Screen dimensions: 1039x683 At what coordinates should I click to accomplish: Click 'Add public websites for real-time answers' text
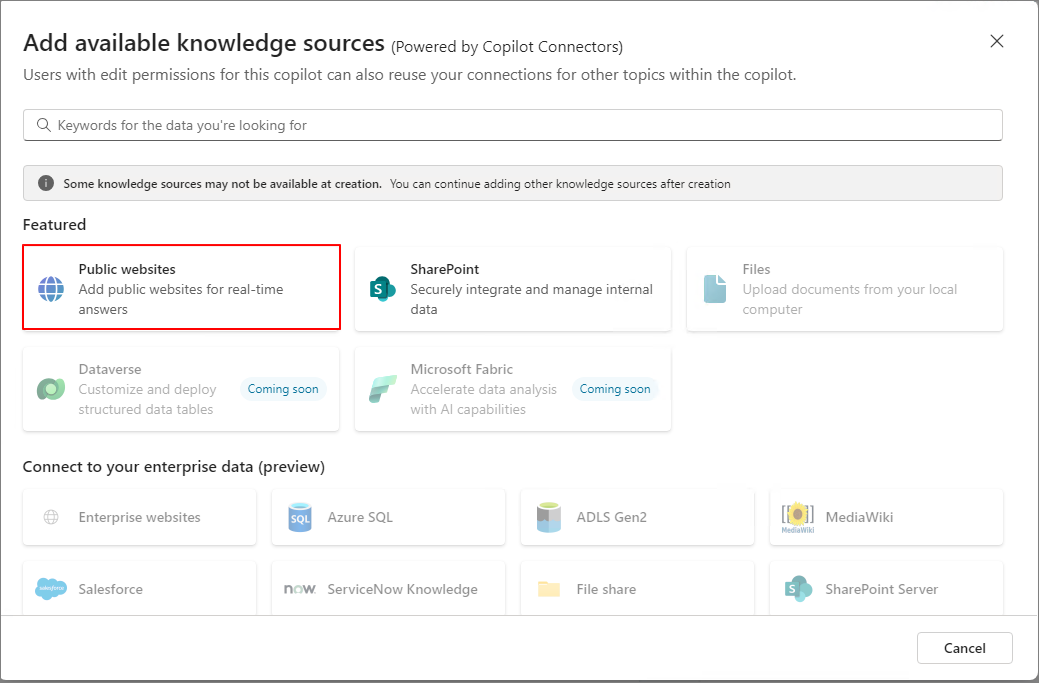pyautogui.click(x=181, y=299)
